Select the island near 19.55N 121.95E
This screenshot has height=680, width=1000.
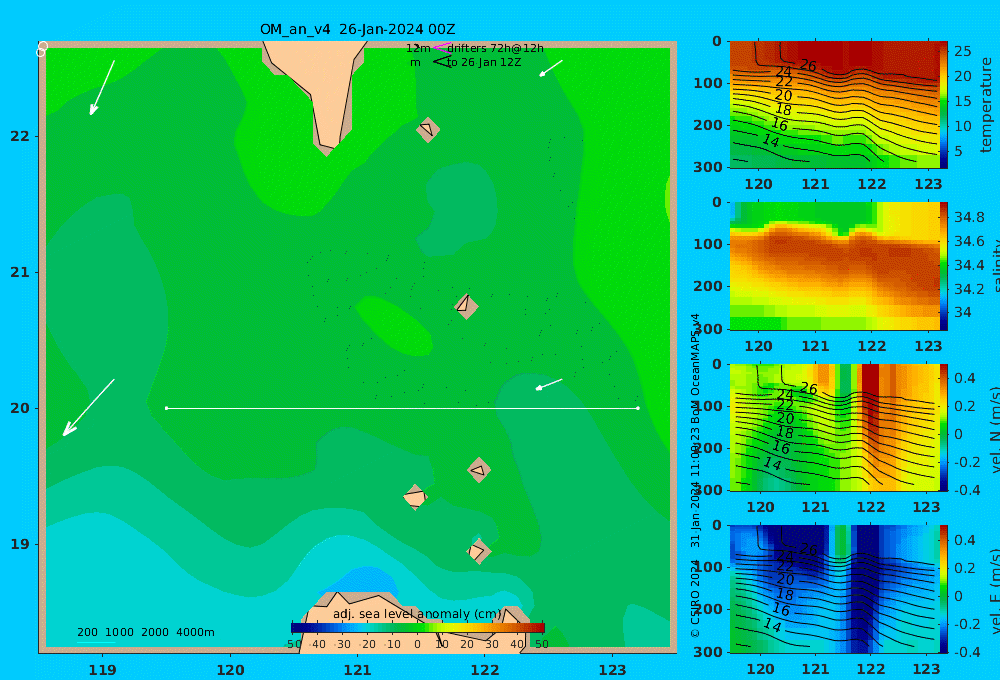pyautogui.click(x=478, y=470)
